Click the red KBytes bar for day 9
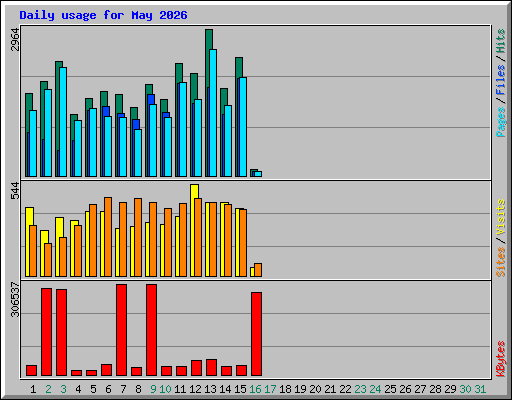This screenshot has width=512, height=400. [x=151, y=330]
